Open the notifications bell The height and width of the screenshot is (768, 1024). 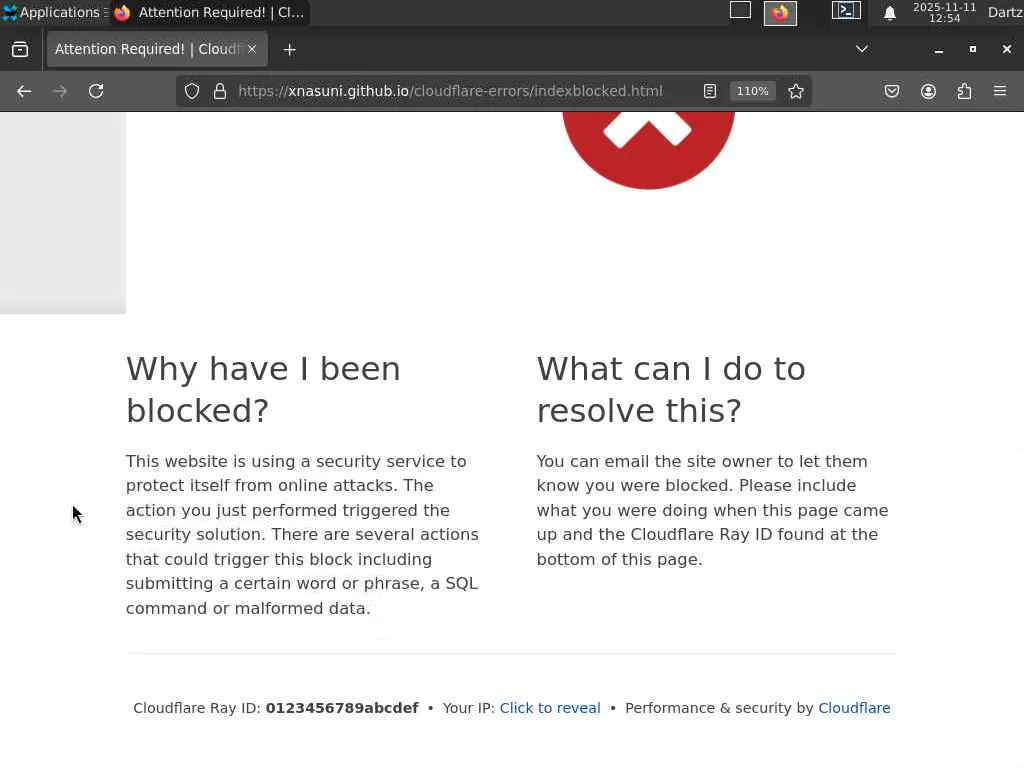pos(889,13)
